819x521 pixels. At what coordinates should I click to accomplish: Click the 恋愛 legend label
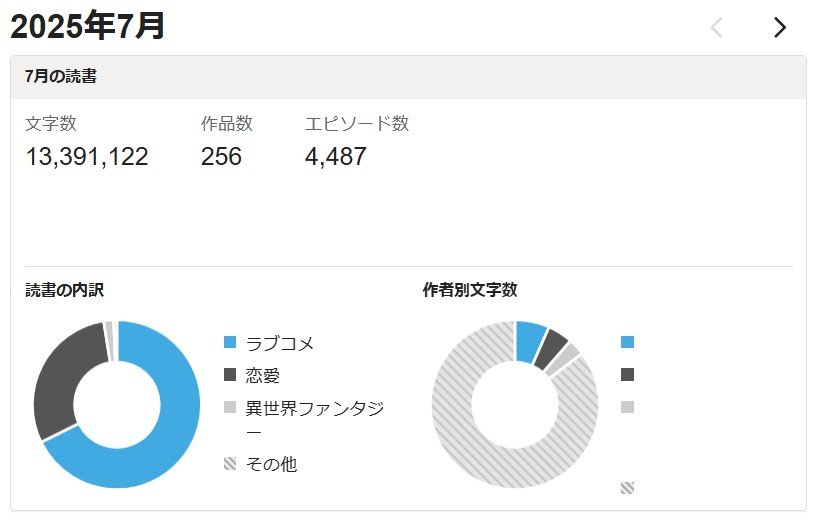click(x=263, y=375)
